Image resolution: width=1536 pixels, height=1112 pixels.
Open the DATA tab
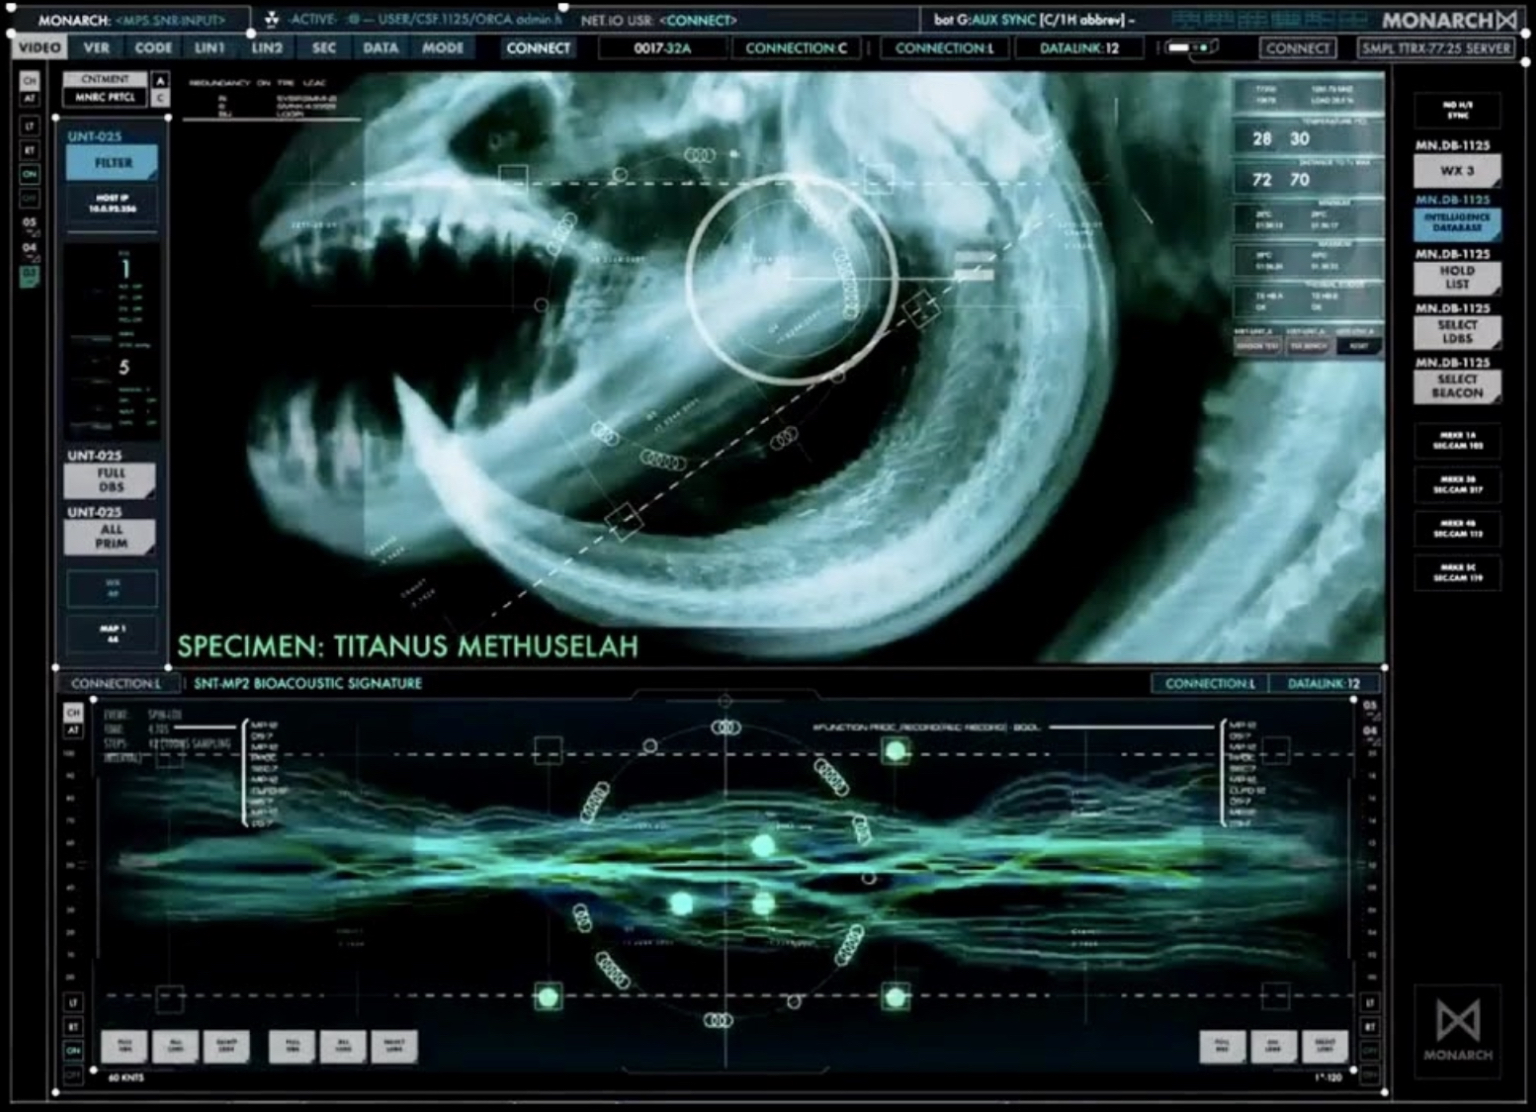pos(381,47)
